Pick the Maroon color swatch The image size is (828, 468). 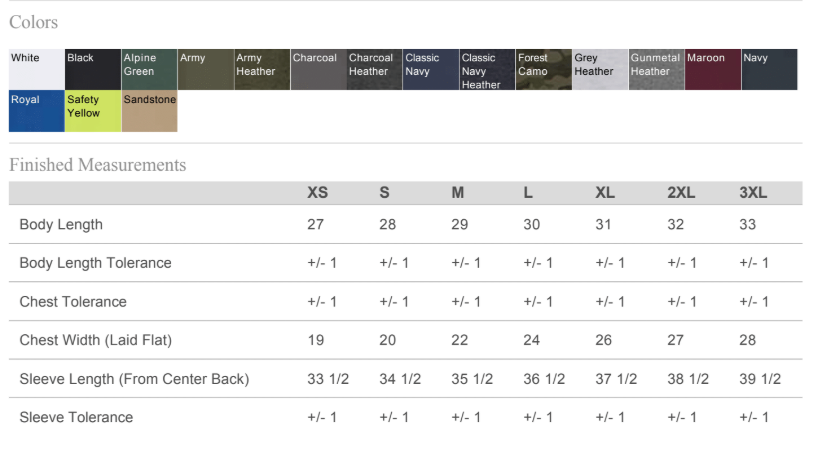[x=712, y=70]
